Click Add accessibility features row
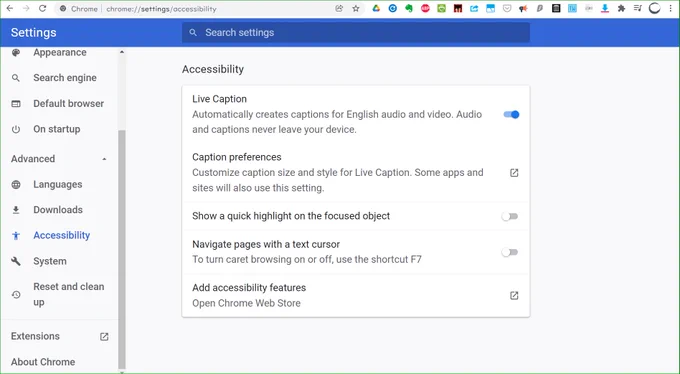The height and width of the screenshot is (374, 680). click(356, 295)
